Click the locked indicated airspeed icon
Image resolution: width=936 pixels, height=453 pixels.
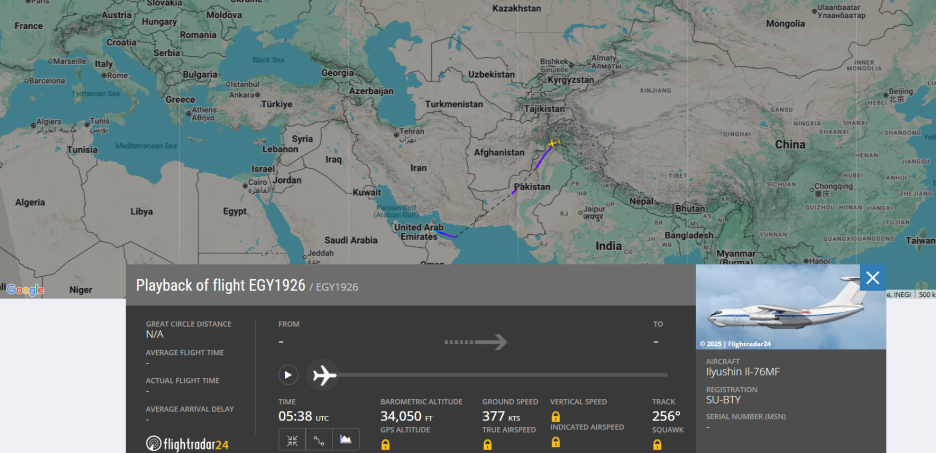pyautogui.click(x=555, y=442)
